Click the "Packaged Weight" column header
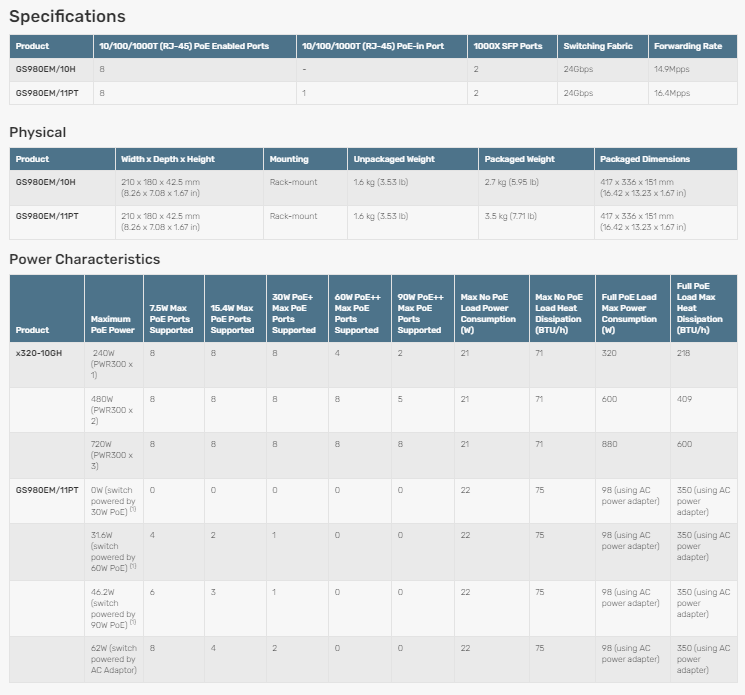745x695 pixels. click(x=536, y=159)
